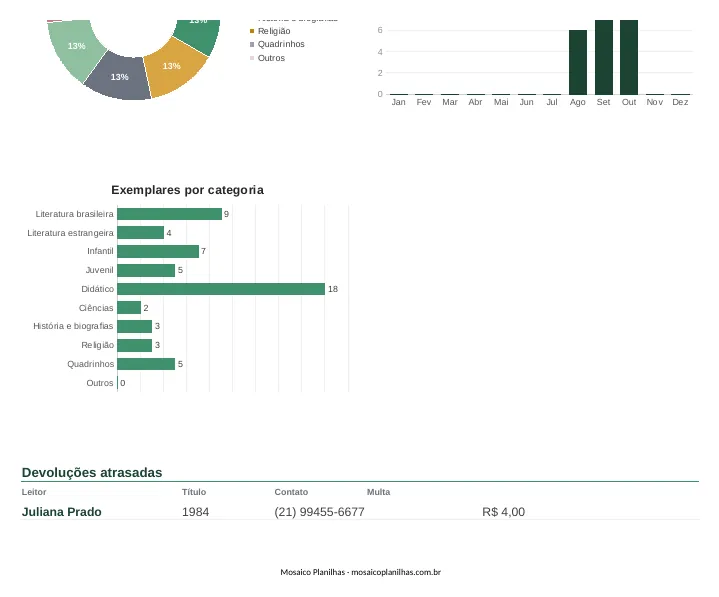Click the value 9 beside Literatura brasileira
This screenshot has width=719, height=597.
(x=226, y=214)
